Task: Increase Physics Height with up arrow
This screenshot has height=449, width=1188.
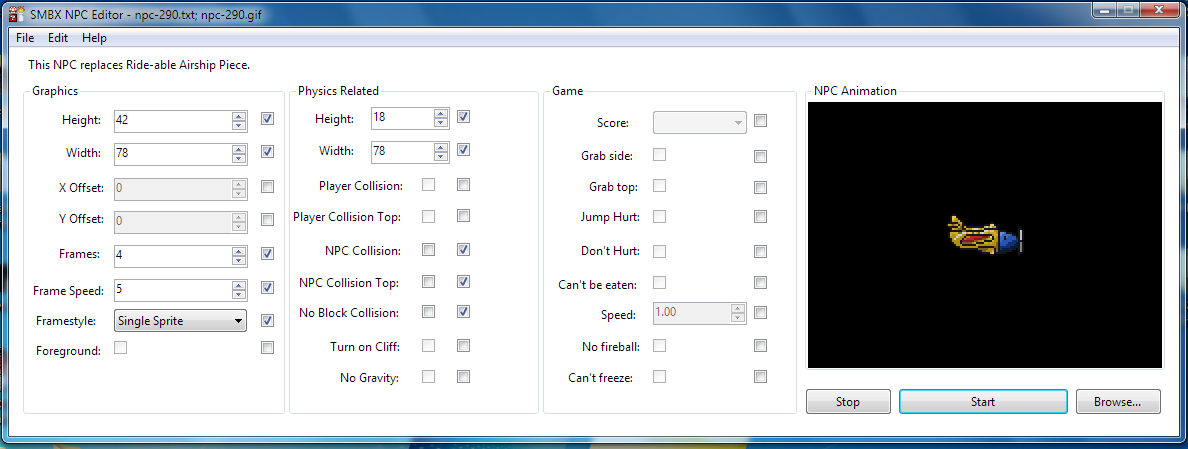Action: pos(441,113)
